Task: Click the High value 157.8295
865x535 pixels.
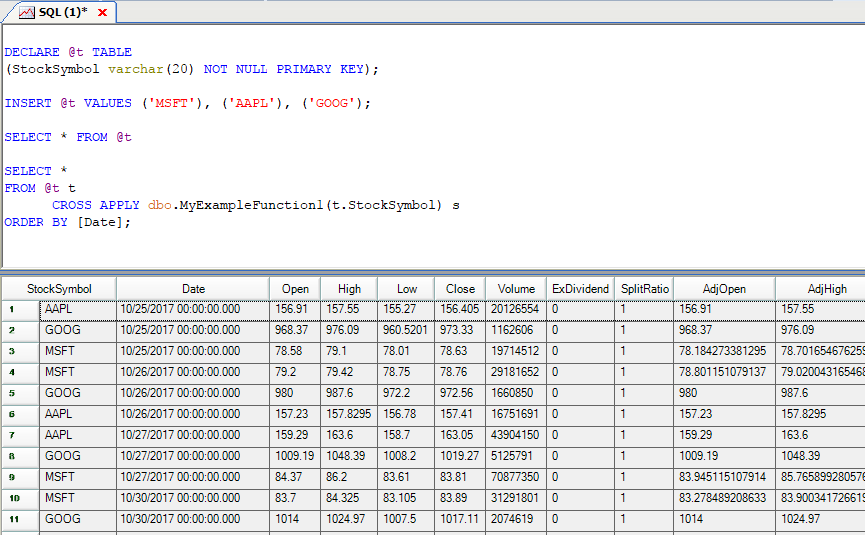Action: 349,414
